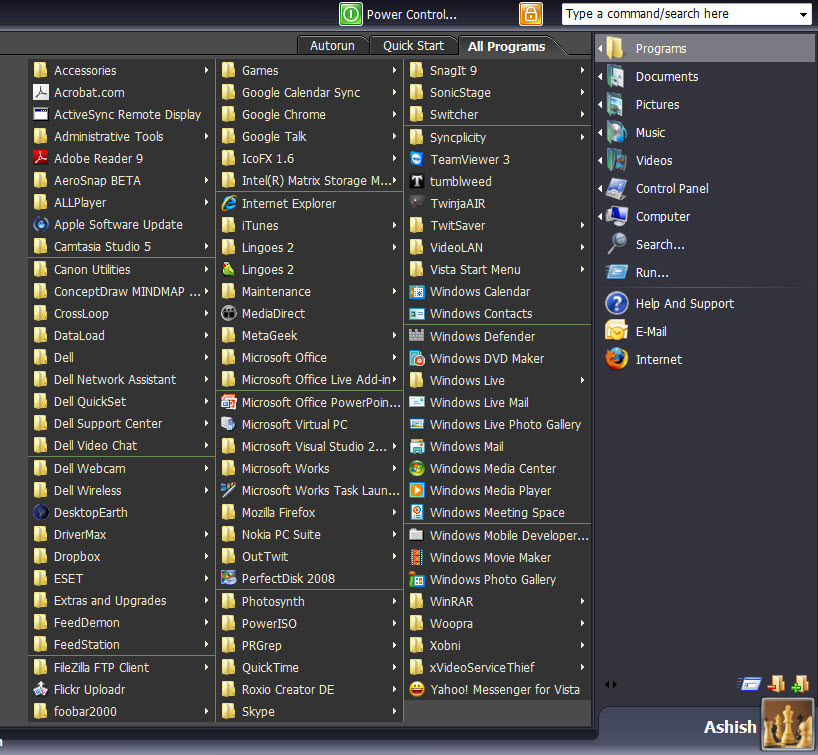Click the run window icon near bottom
Image resolution: width=818 pixels, height=755 pixels.
coord(750,683)
